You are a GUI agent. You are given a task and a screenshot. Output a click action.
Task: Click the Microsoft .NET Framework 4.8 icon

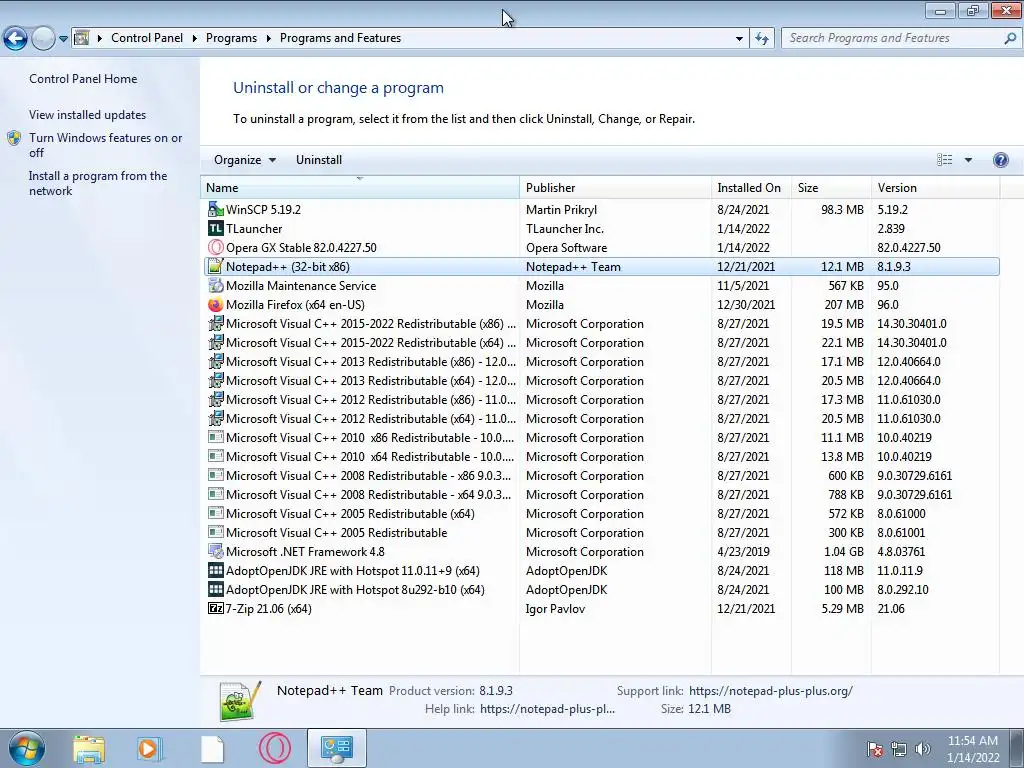[216, 551]
